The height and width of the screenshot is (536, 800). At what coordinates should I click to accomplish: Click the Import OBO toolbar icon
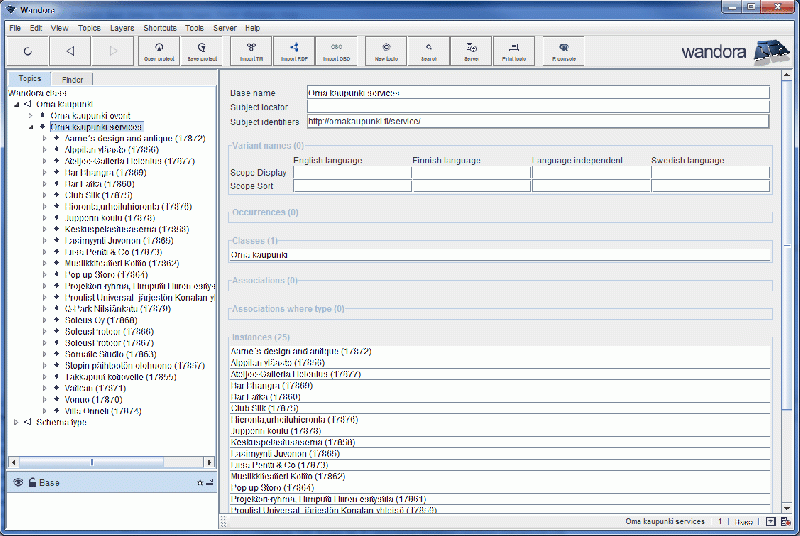[336, 49]
